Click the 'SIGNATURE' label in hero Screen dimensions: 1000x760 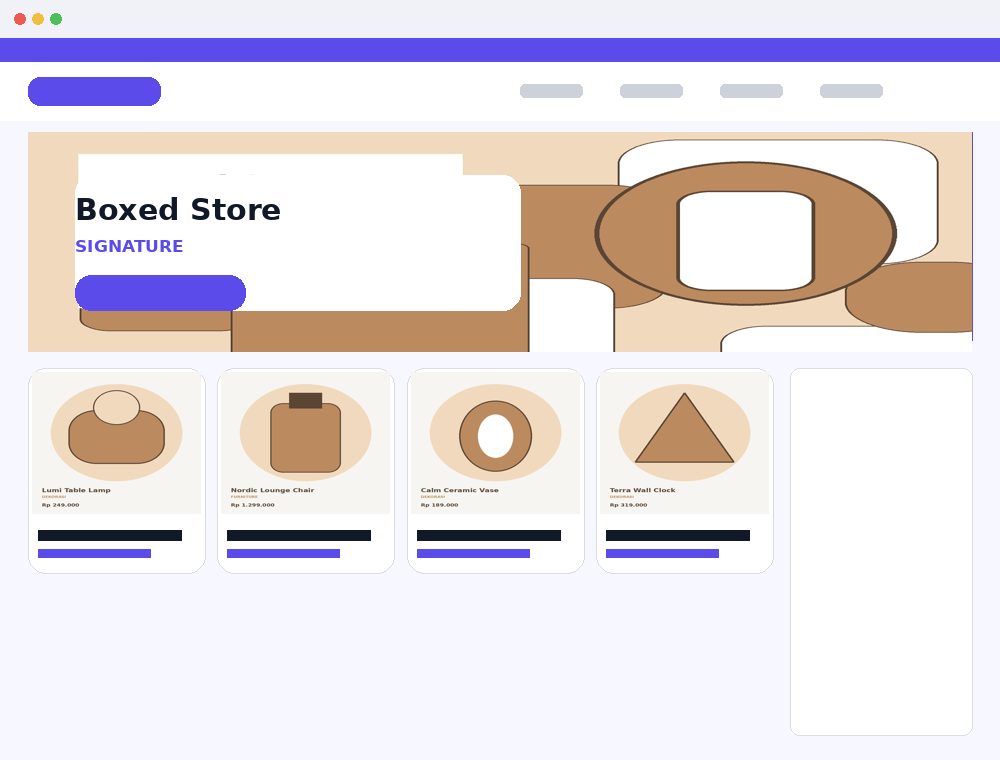point(129,246)
